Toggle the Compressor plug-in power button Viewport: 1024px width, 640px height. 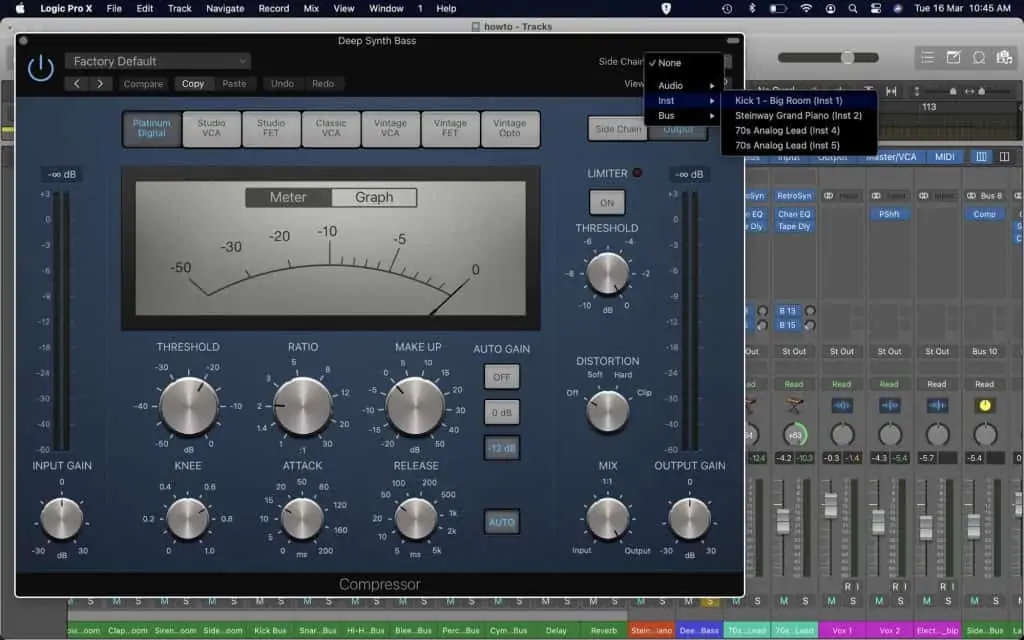pyautogui.click(x=40, y=68)
